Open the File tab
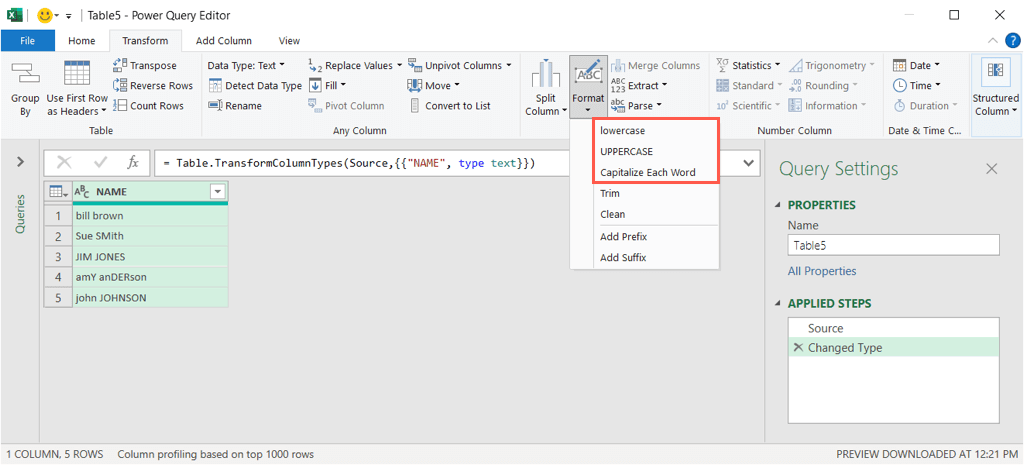The height and width of the screenshot is (465, 1024). click(x=27, y=40)
